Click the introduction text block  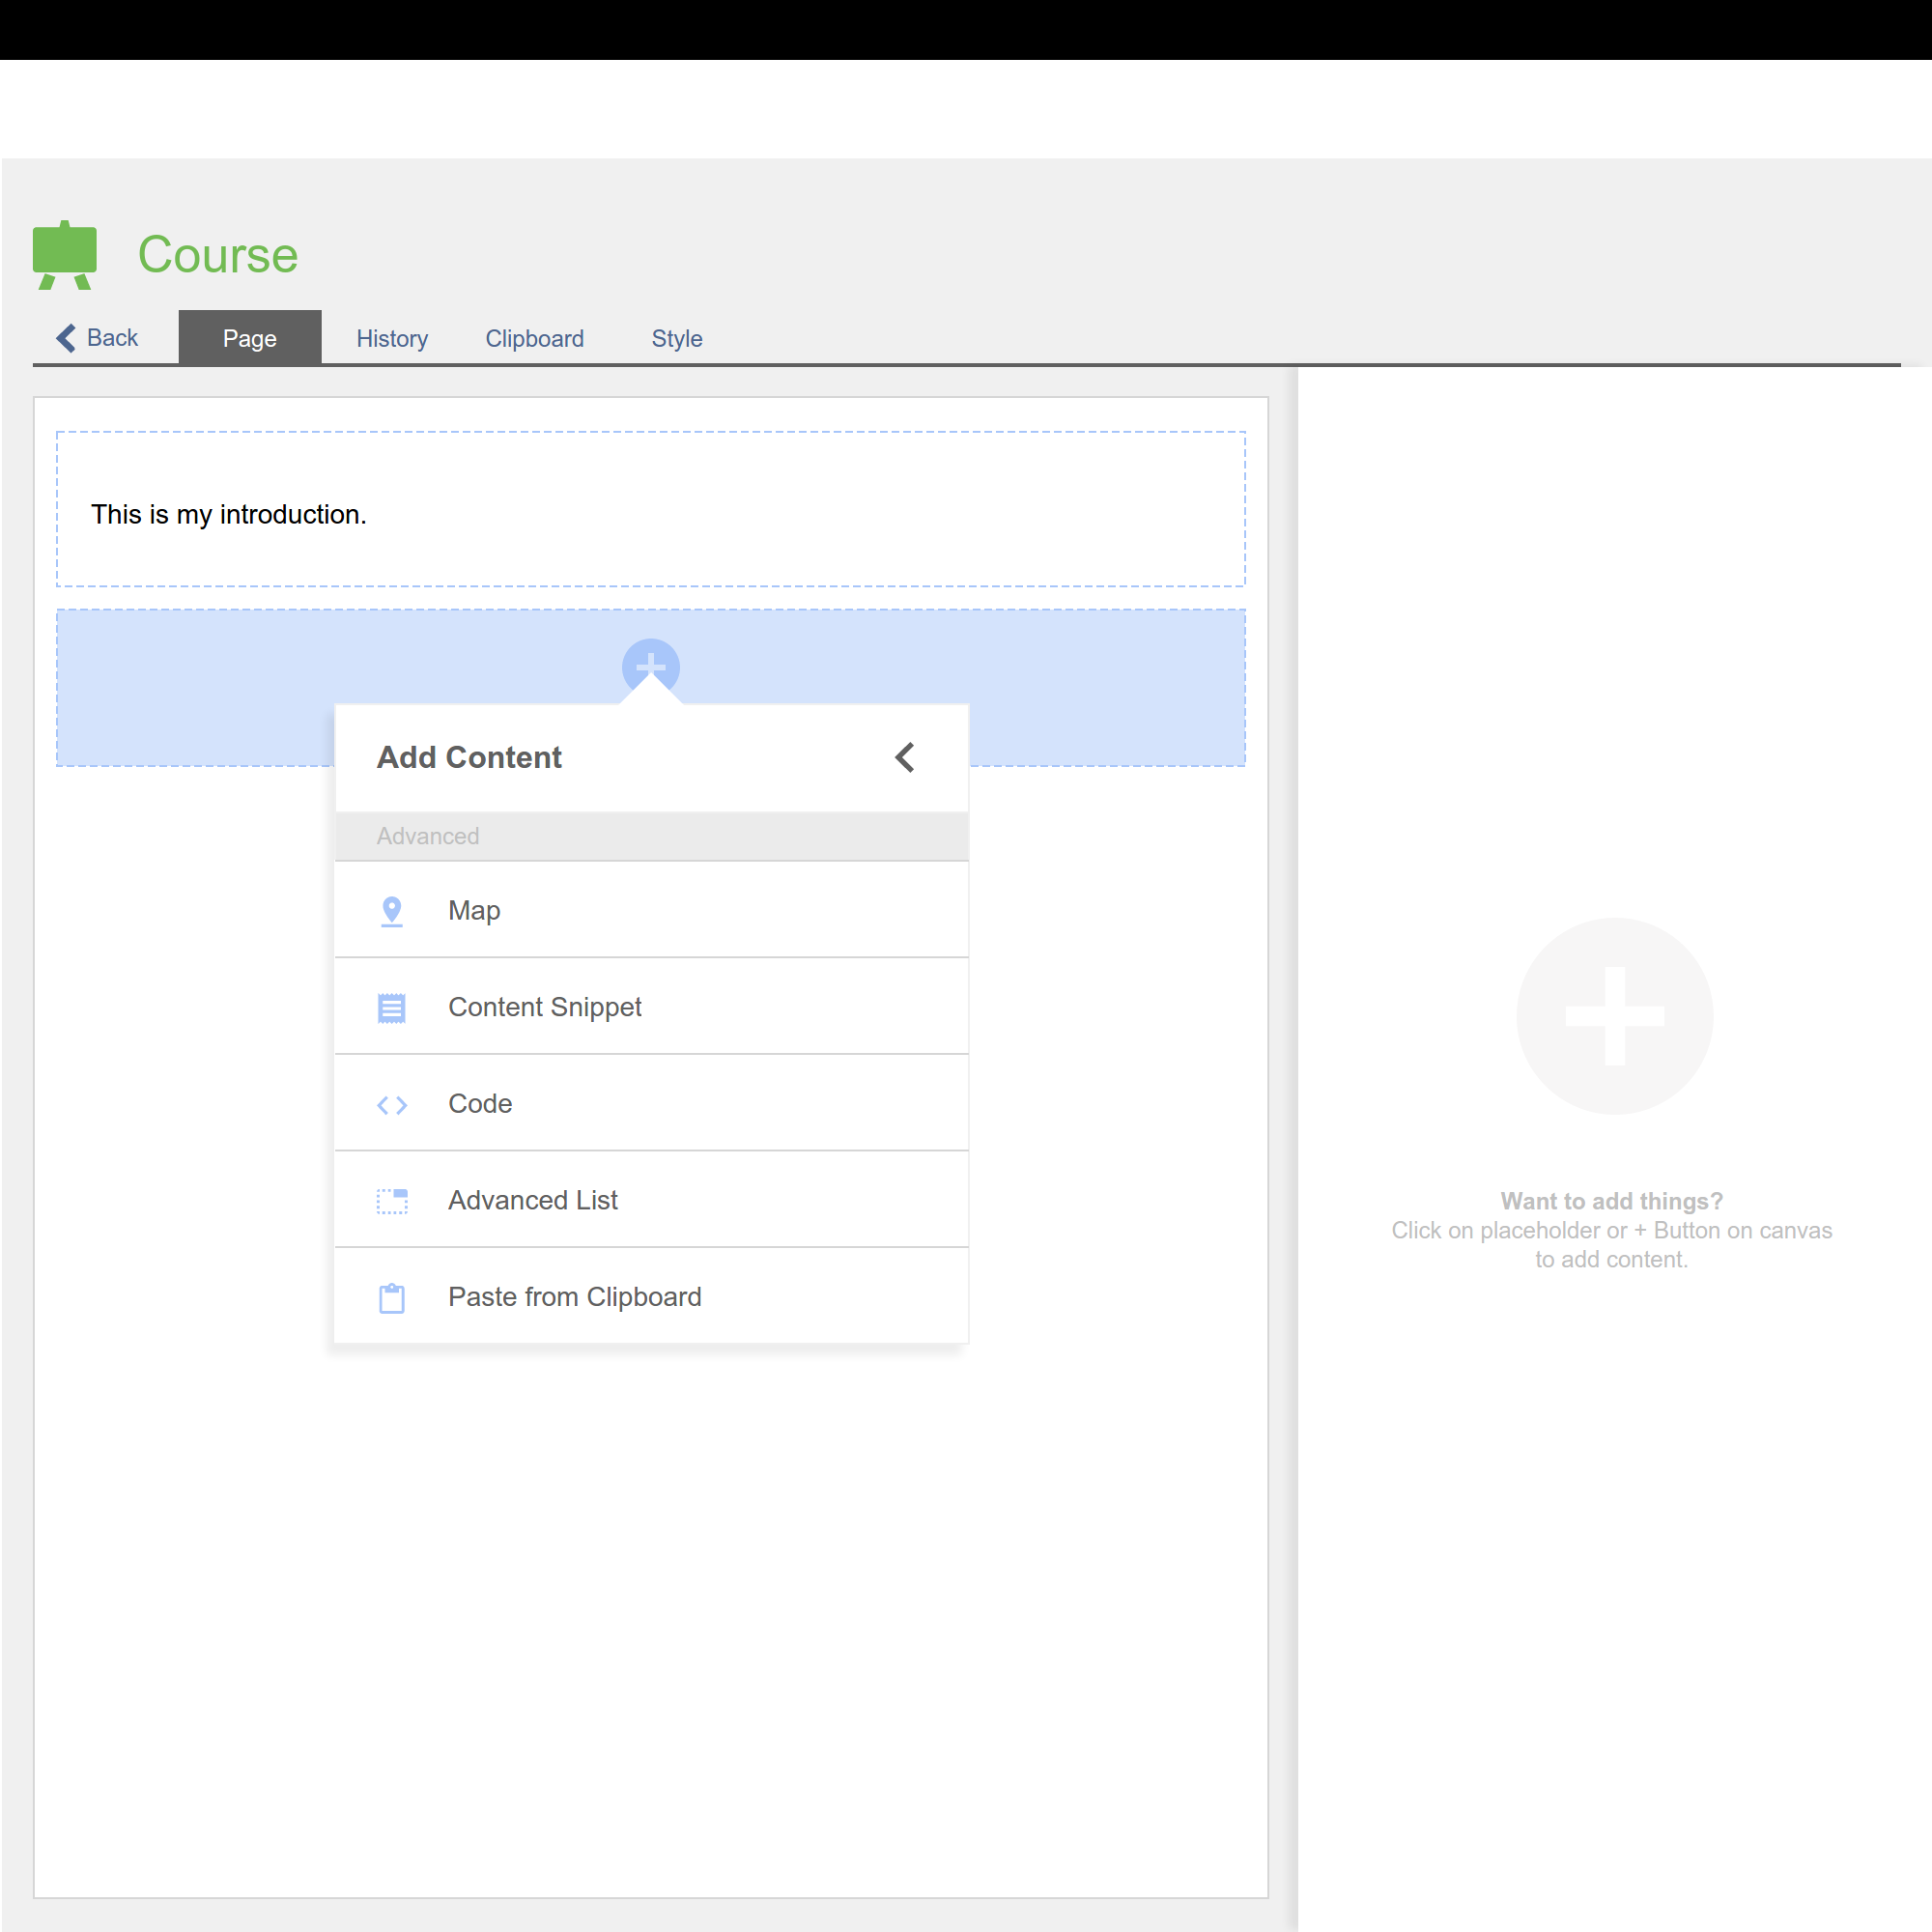pyautogui.click(x=229, y=515)
